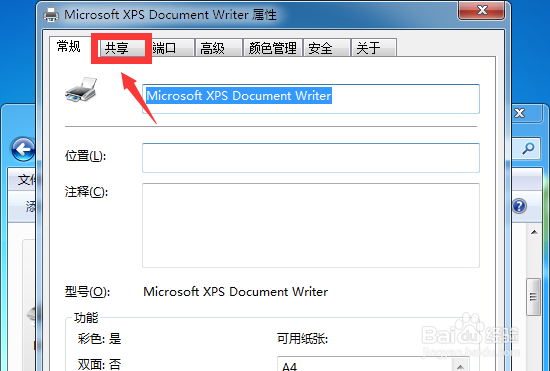
Task: Click the printer icon in the title bar
Action: coord(51,15)
